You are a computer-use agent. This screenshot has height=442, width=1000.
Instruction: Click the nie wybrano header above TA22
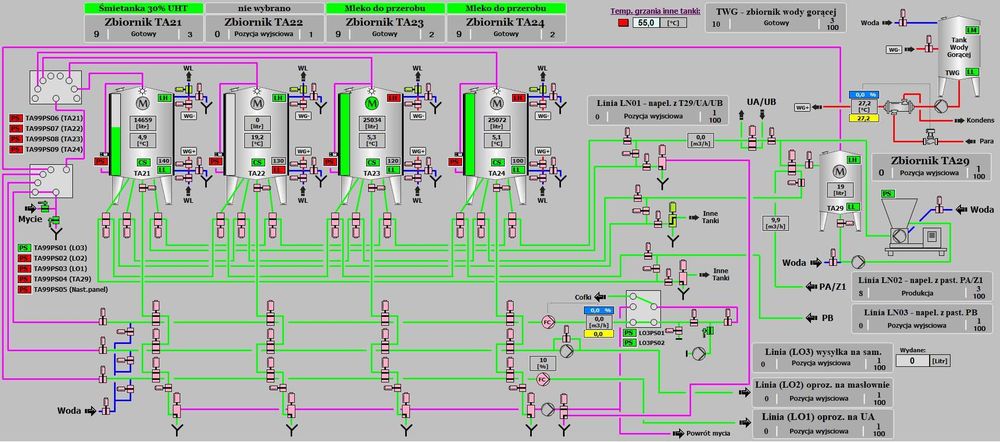pyautogui.click(x=265, y=8)
